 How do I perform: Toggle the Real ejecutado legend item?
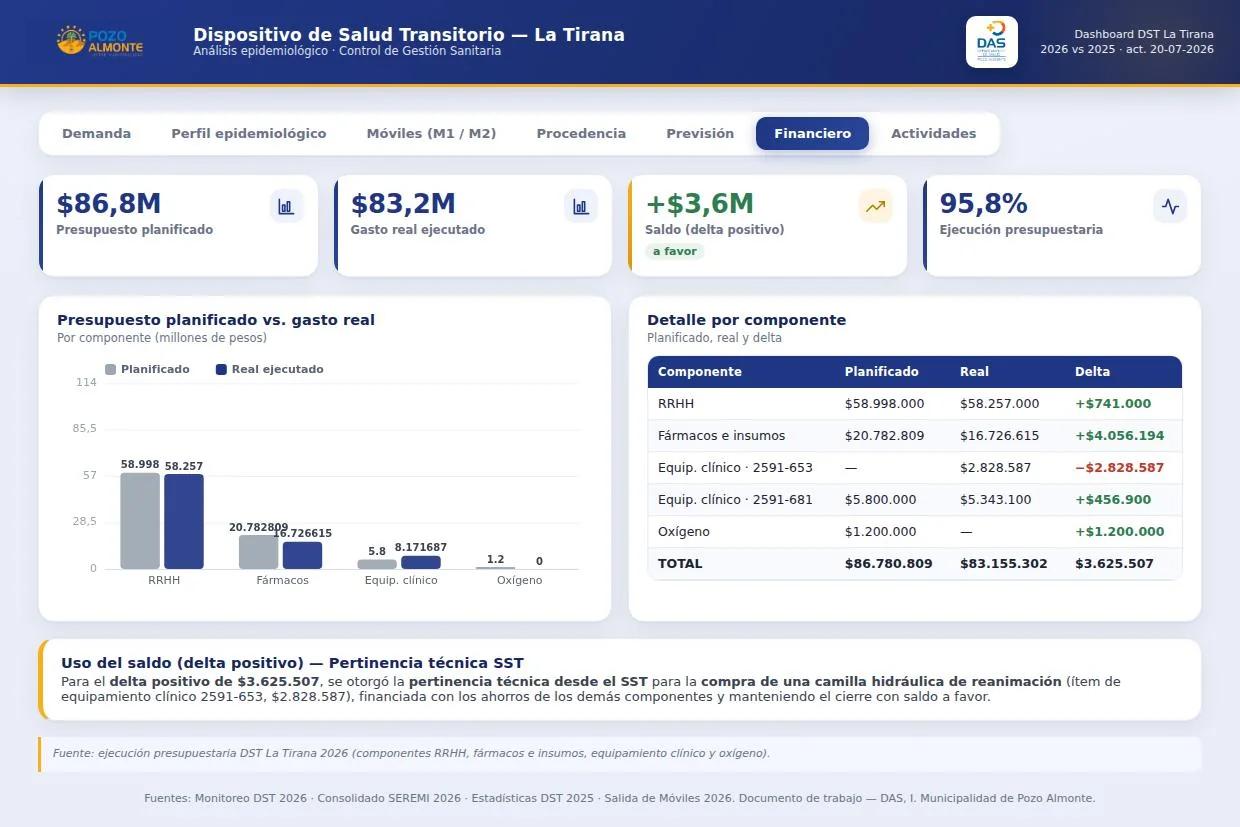pos(270,369)
